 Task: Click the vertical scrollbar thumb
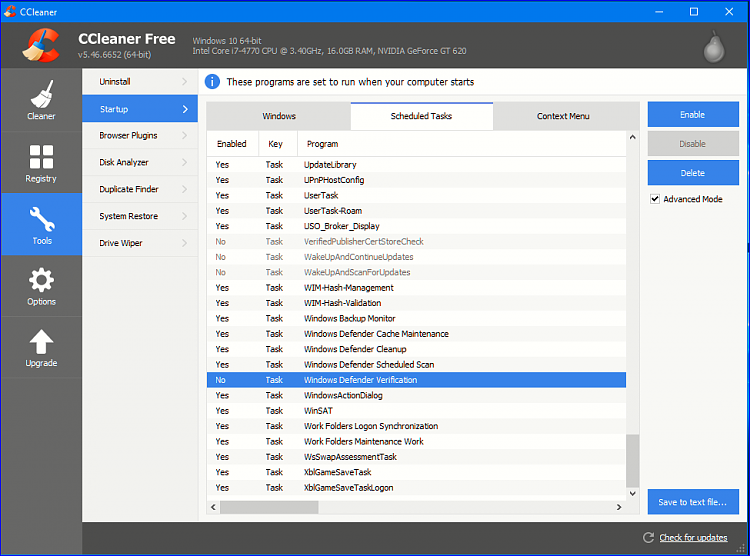pos(632,460)
